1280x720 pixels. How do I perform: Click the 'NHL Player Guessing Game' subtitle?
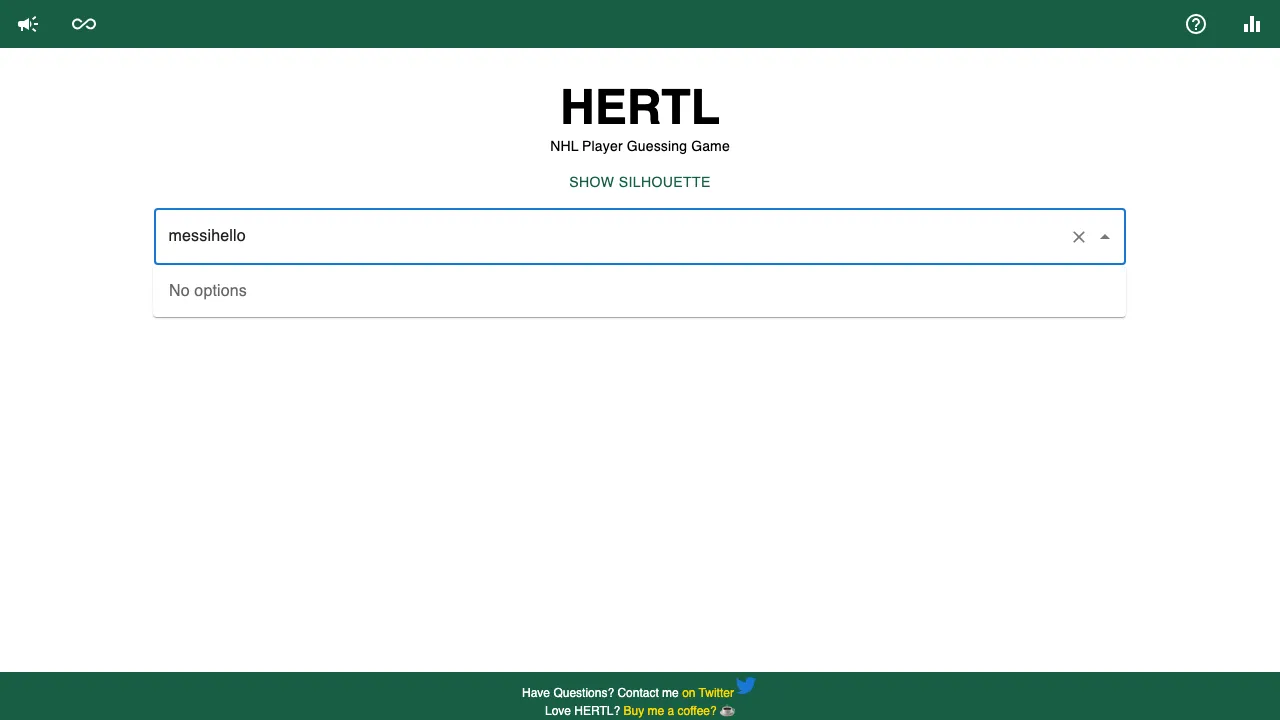(640, 146)
